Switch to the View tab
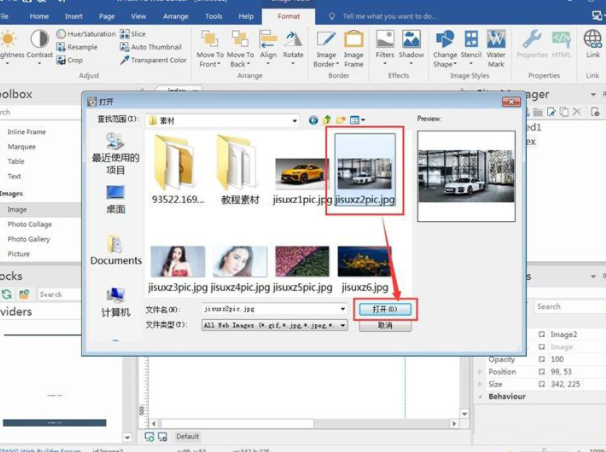 138,16
